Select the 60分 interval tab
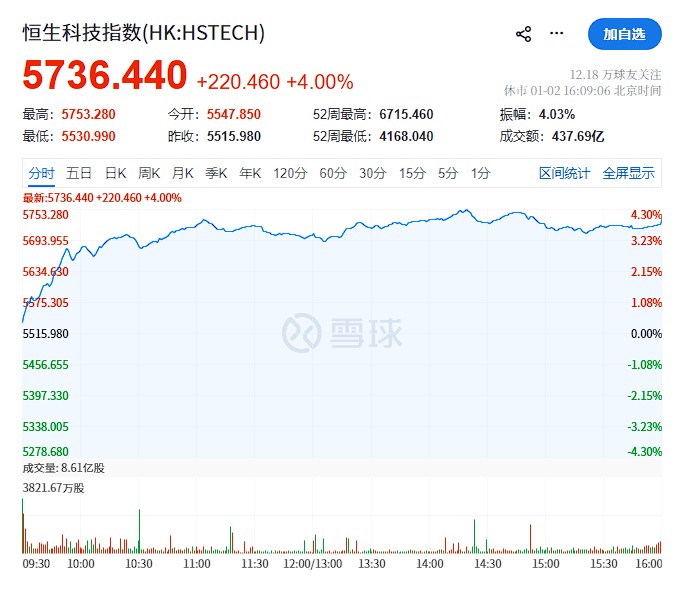This screenshot has width=683, height=591. [332, 173]
